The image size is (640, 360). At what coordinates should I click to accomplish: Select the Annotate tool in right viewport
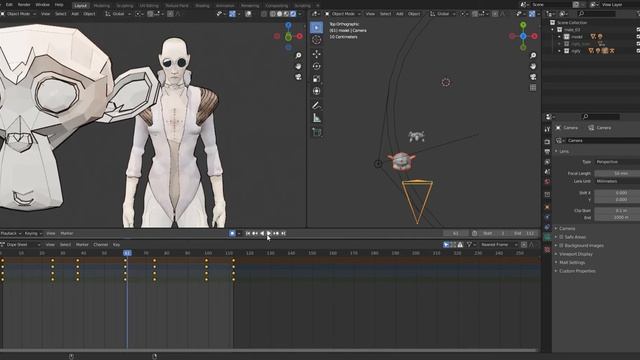(x=316, y=105)
